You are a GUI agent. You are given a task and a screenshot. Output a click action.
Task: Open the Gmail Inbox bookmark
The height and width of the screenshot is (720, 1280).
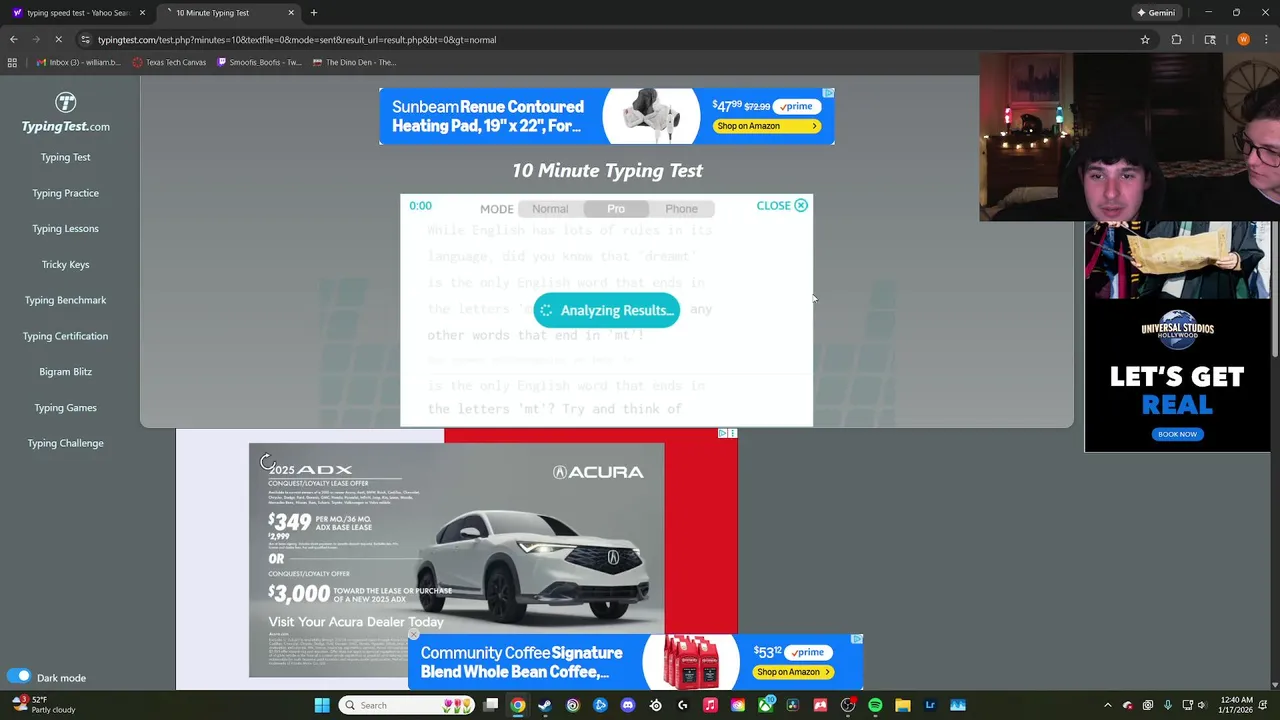click(x=78, y=62)
